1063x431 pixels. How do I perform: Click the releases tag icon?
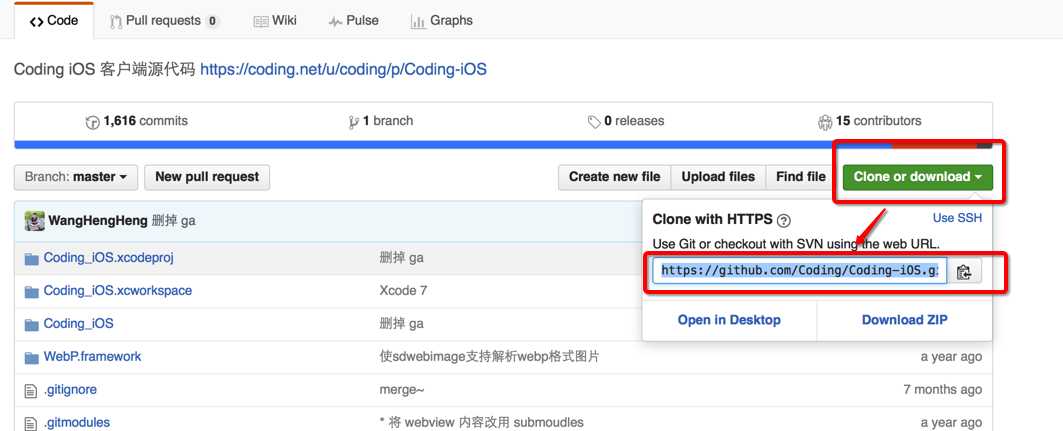coord(594,122)
